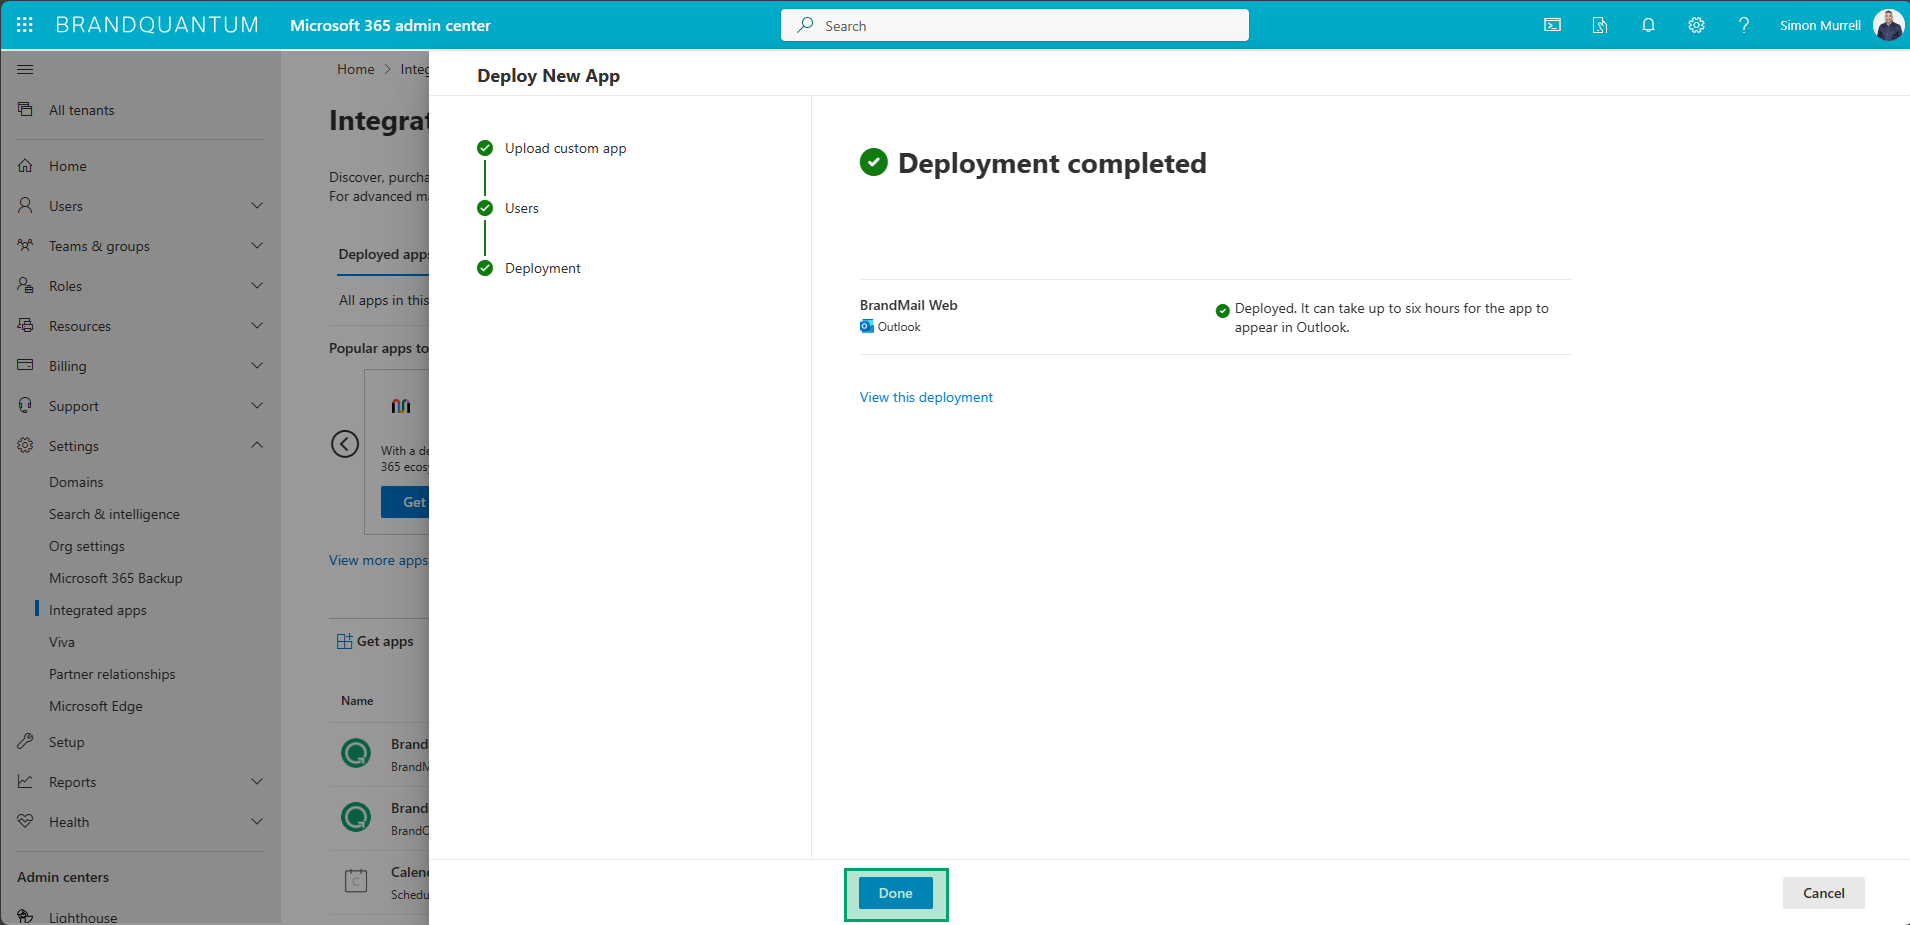This screenshot has width=1910, height=925.
Task: Click the Teams & groups icon
Action: (x=25, y=245)
